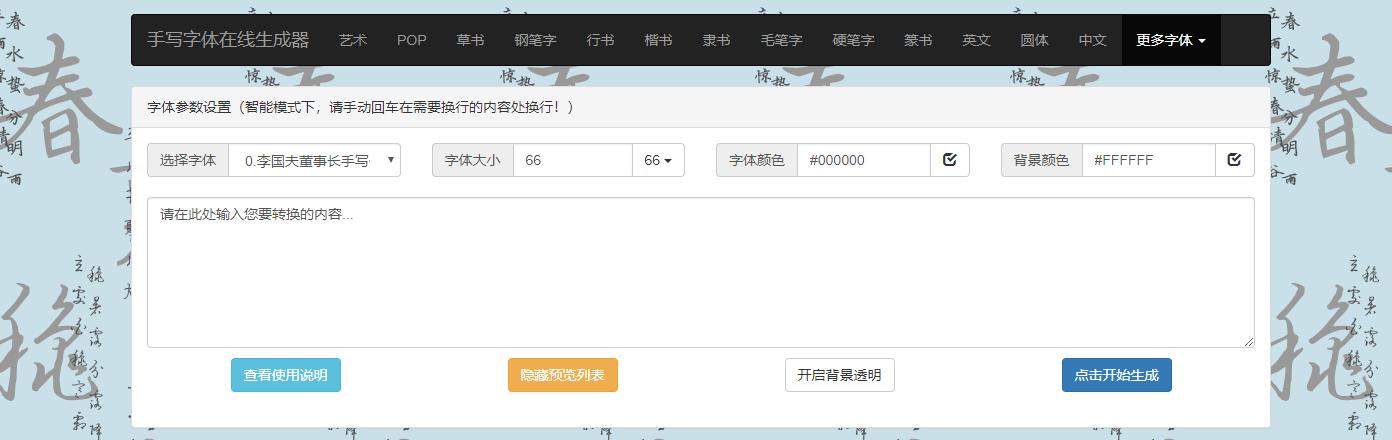
Task: Select the 钢笔字 nav item
Action: pos(535,40)
